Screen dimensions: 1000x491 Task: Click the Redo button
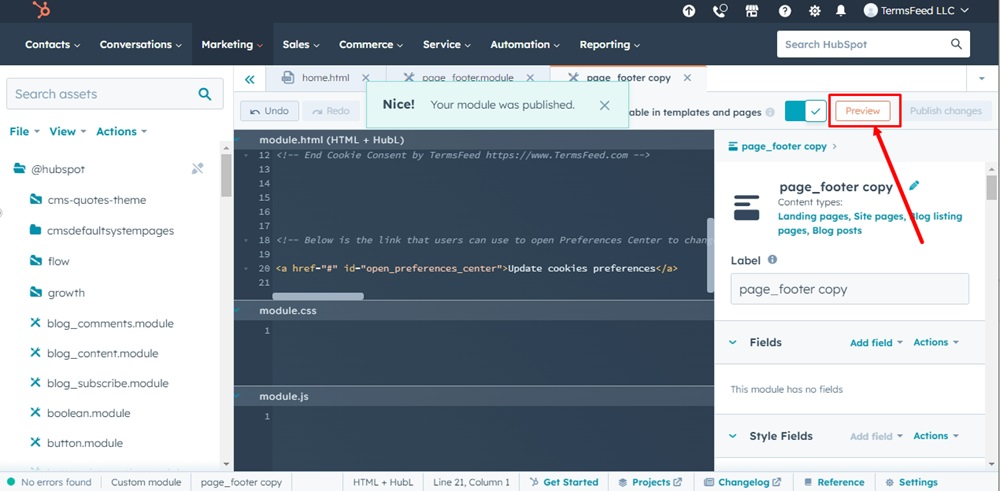331,111
